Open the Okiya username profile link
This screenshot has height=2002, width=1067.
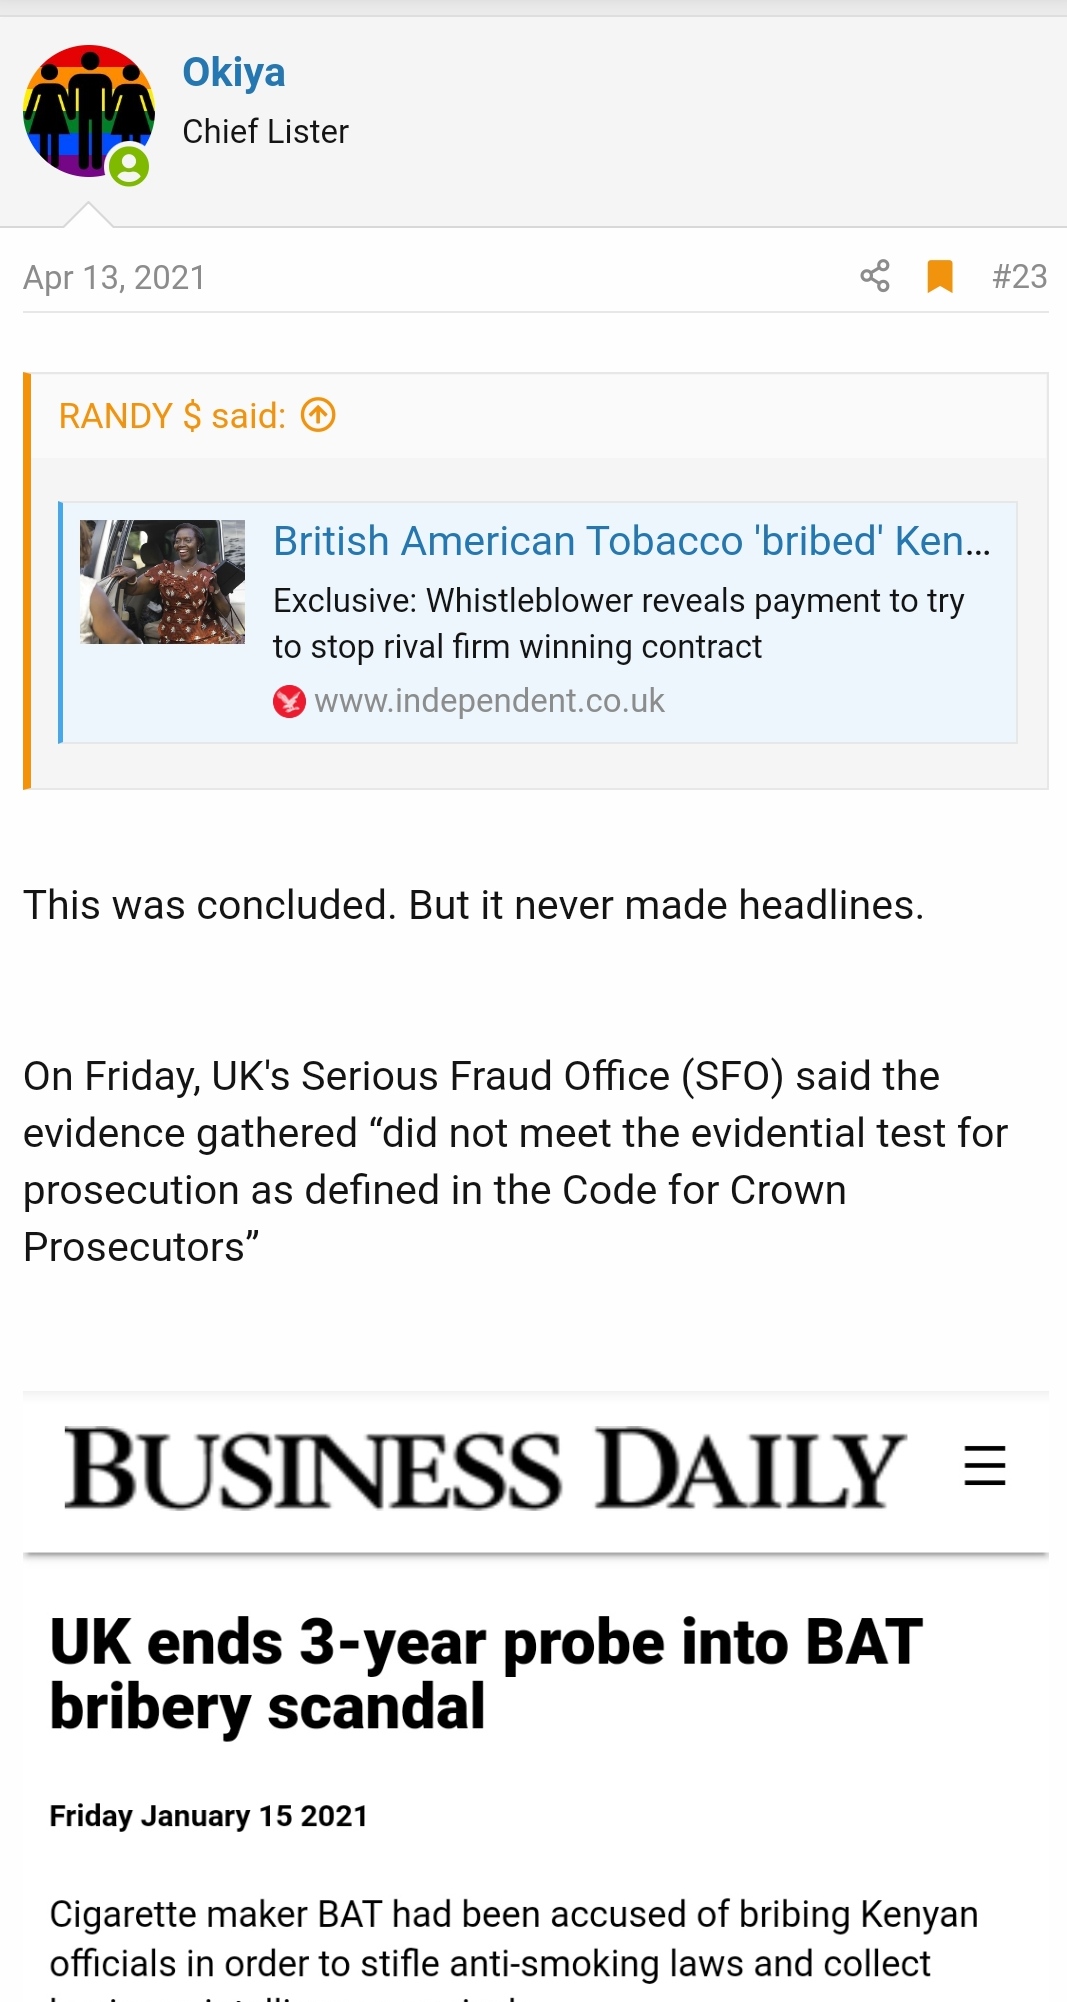coord(234,72)
